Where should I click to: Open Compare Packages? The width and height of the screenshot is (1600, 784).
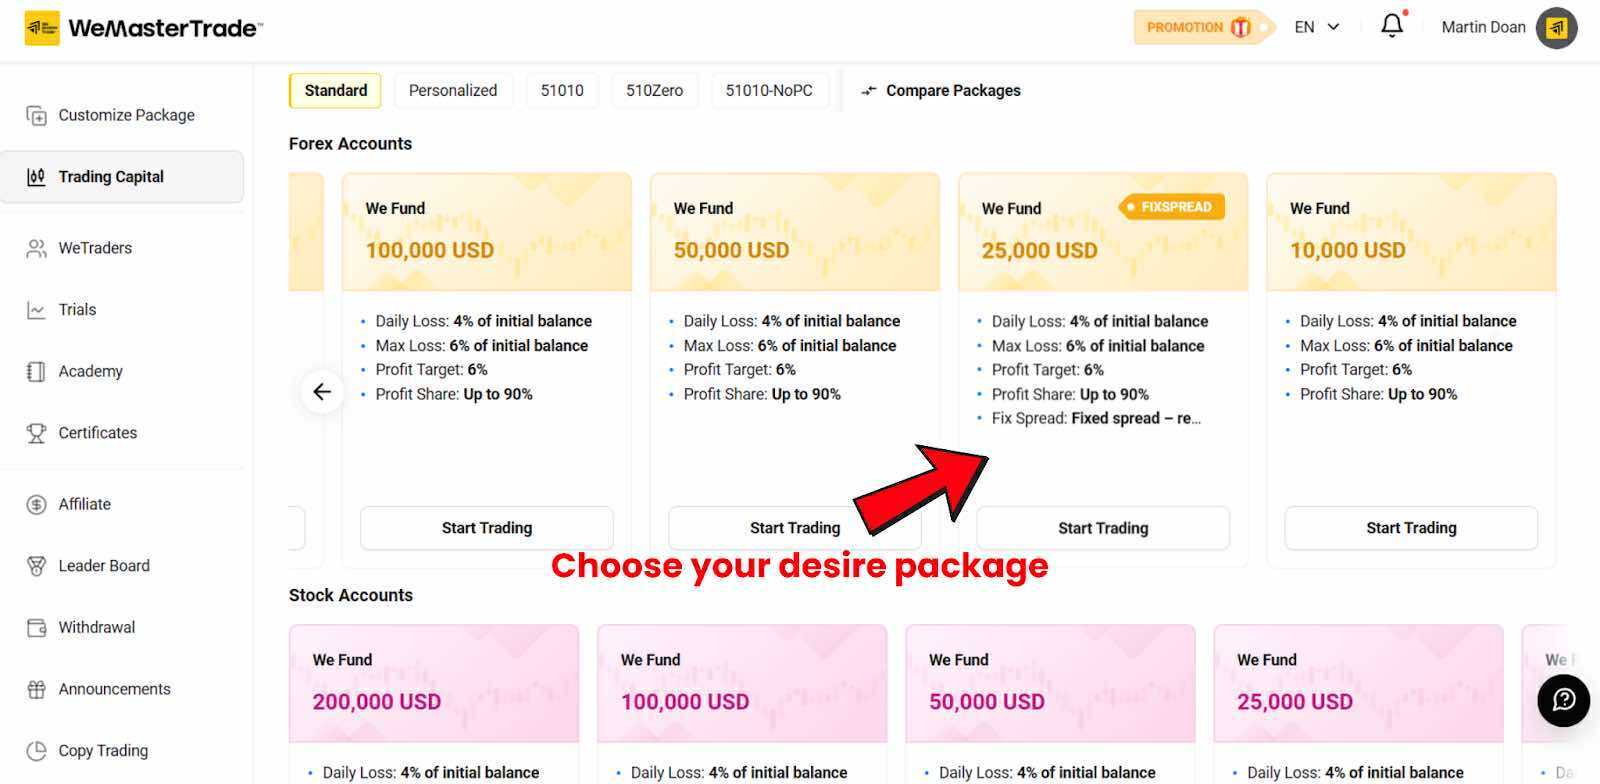[939, 90]
